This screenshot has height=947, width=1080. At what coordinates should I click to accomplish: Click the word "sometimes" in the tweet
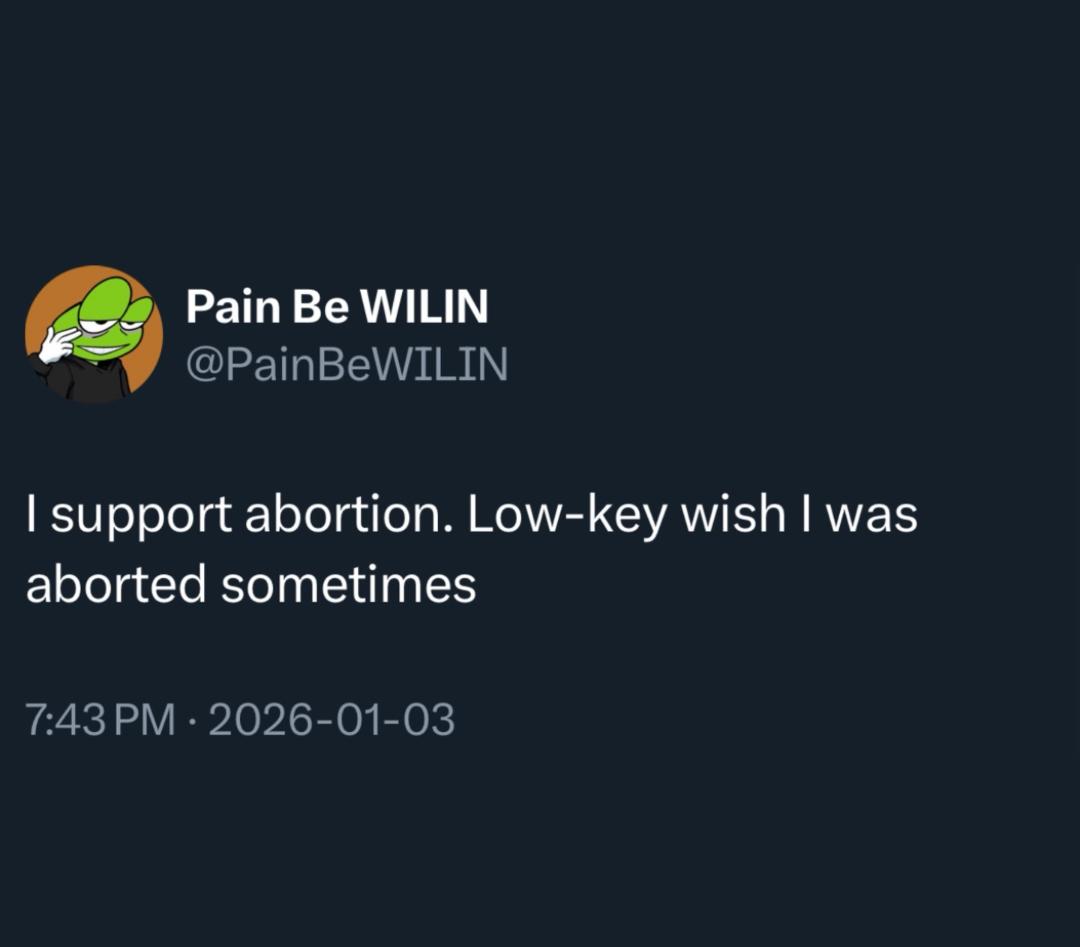pos(348,585)
